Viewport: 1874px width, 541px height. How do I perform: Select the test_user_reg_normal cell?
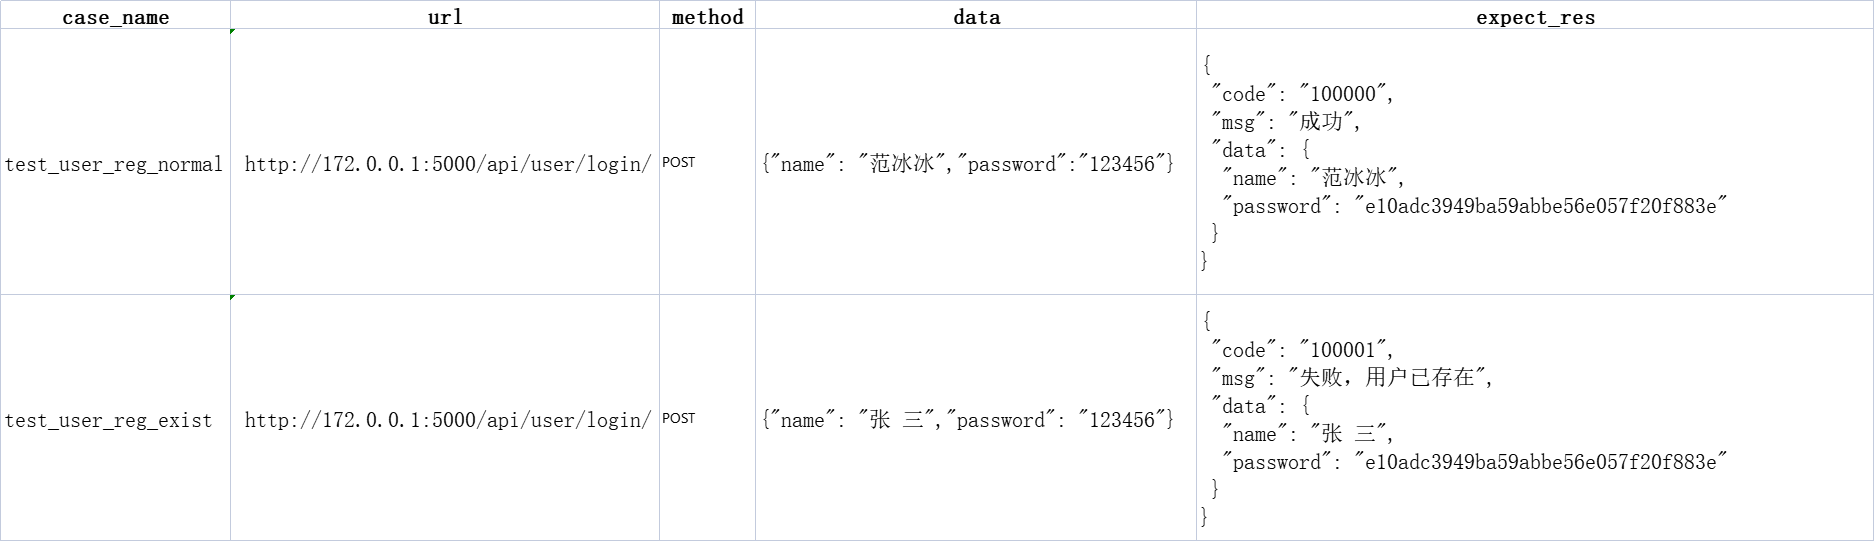(115, 162)
